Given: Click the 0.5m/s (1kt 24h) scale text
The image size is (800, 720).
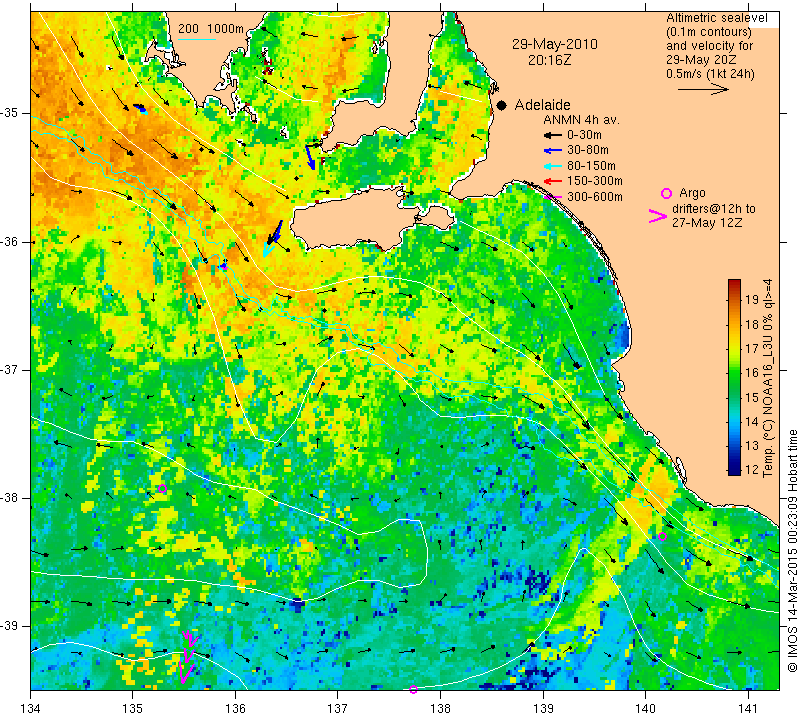Looking at the screenshot, I should pyautogui.click(x=710, y=73).
